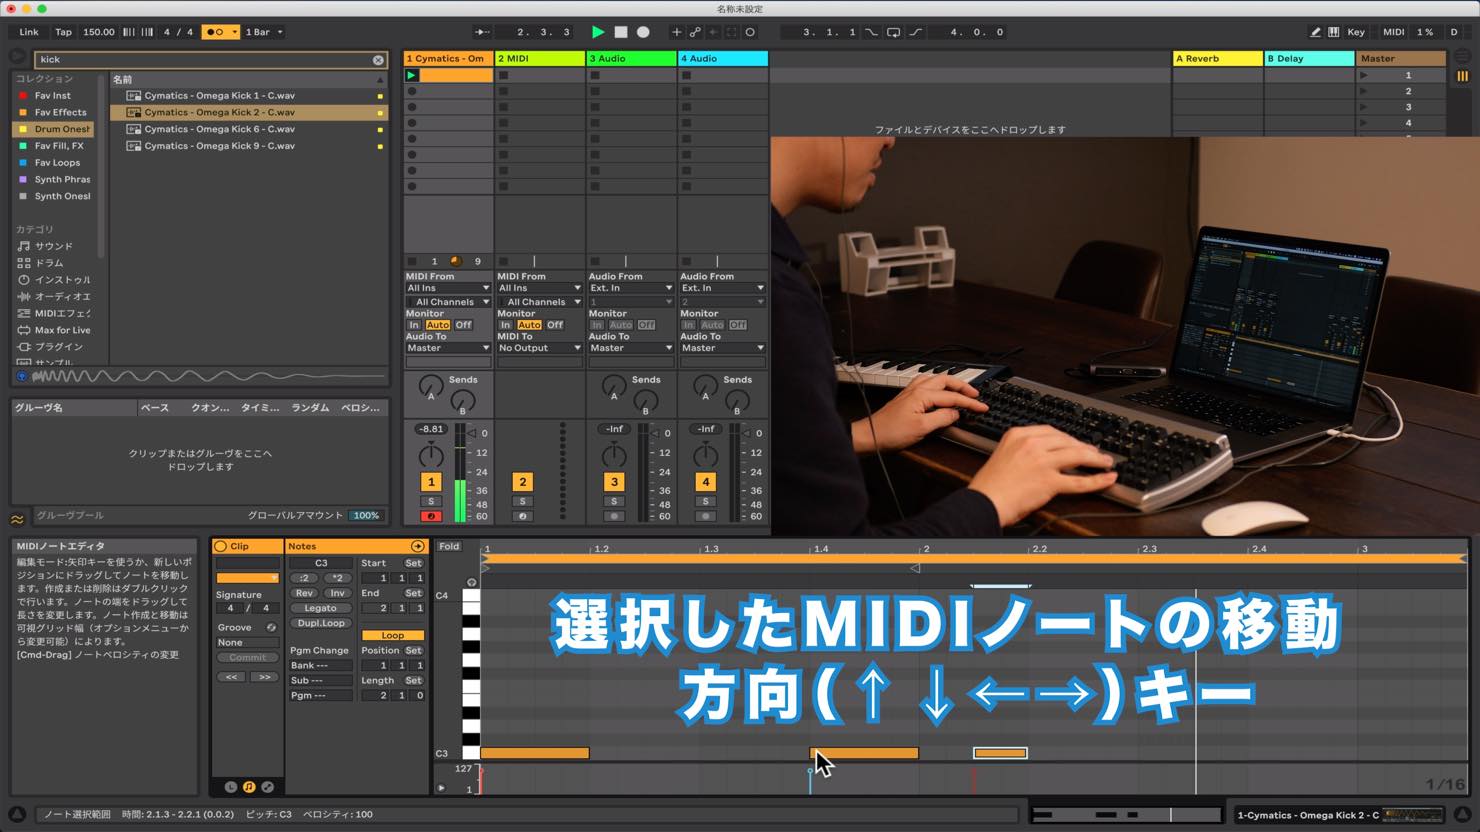Arm track 3 for recording

point(614,516)
